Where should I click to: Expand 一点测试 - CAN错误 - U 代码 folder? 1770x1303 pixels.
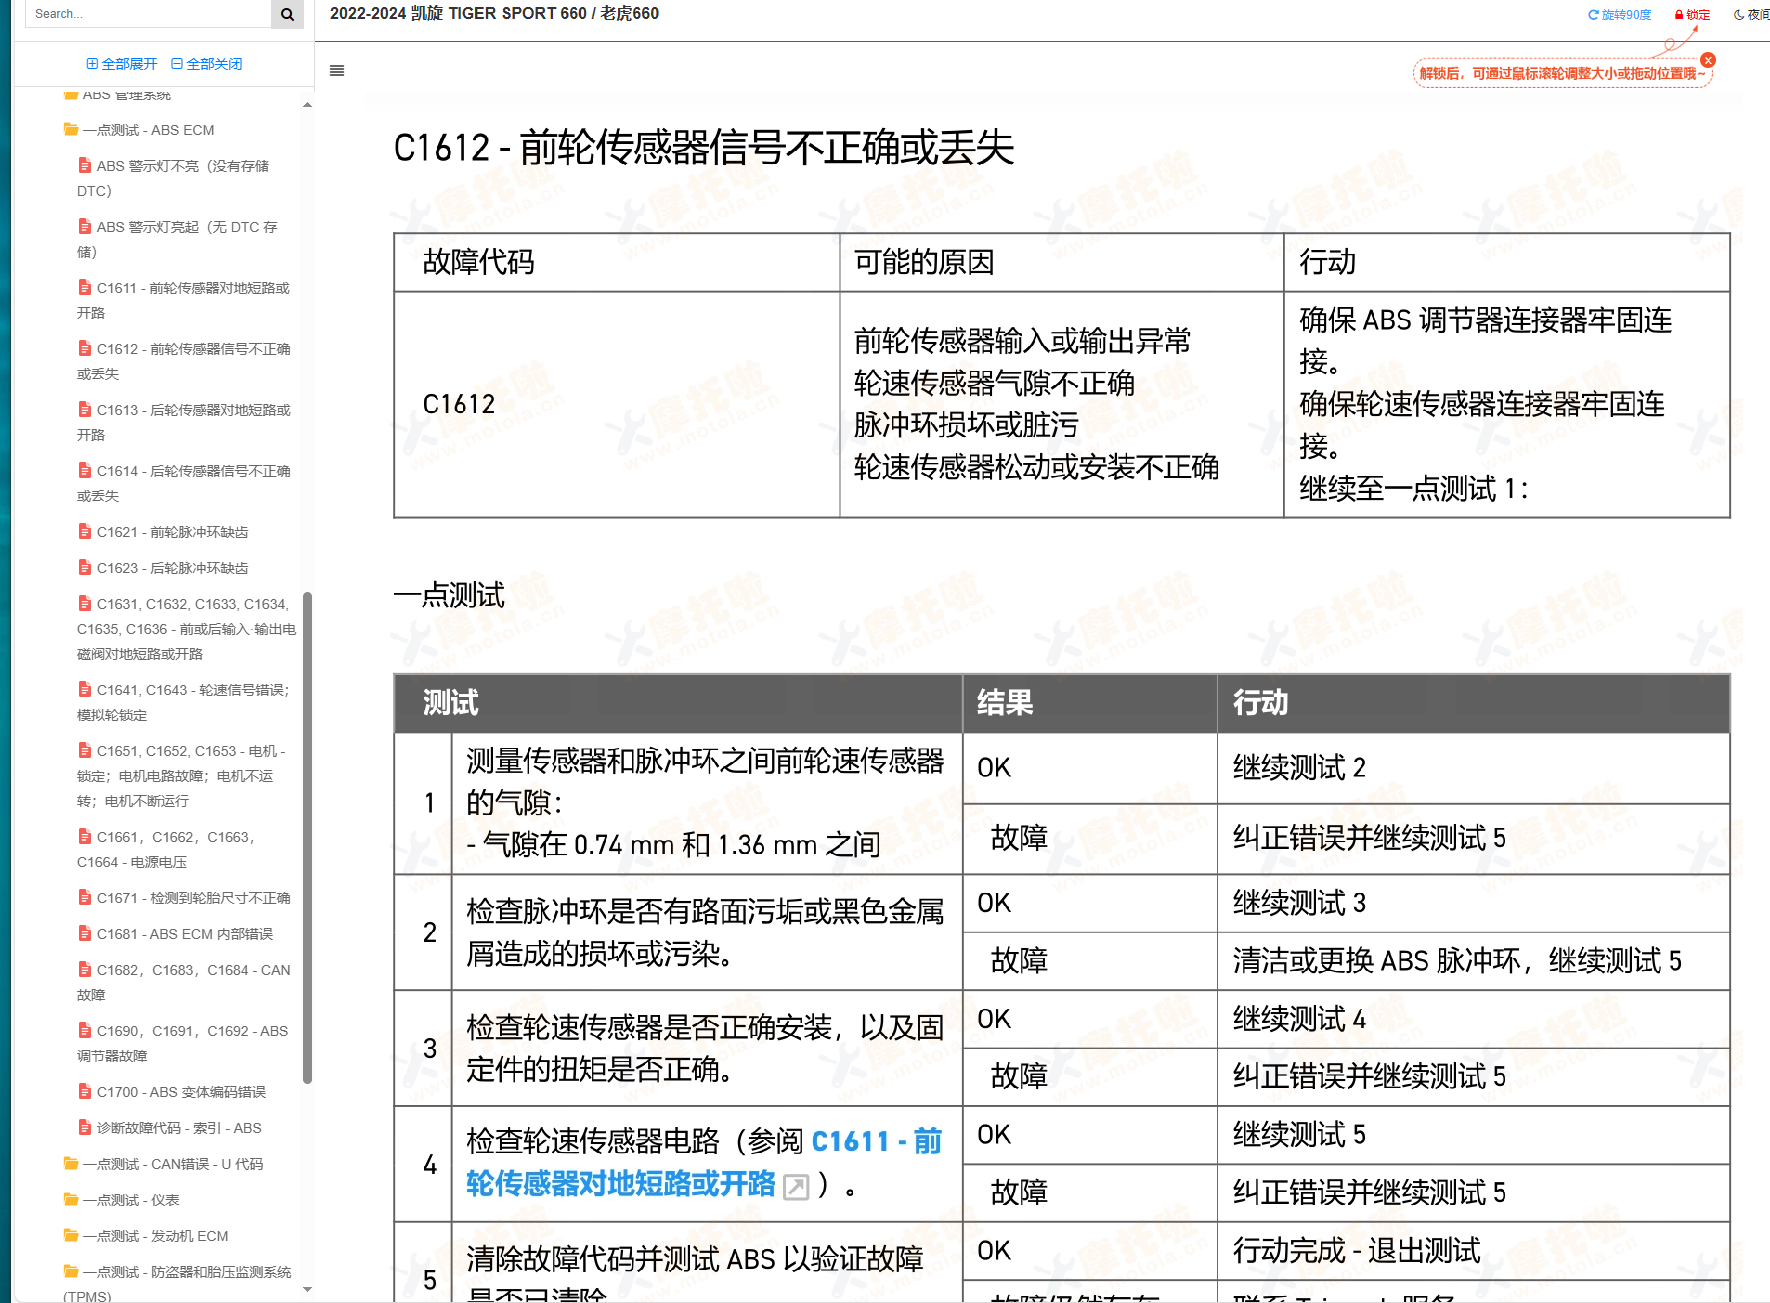[163, 1164]
